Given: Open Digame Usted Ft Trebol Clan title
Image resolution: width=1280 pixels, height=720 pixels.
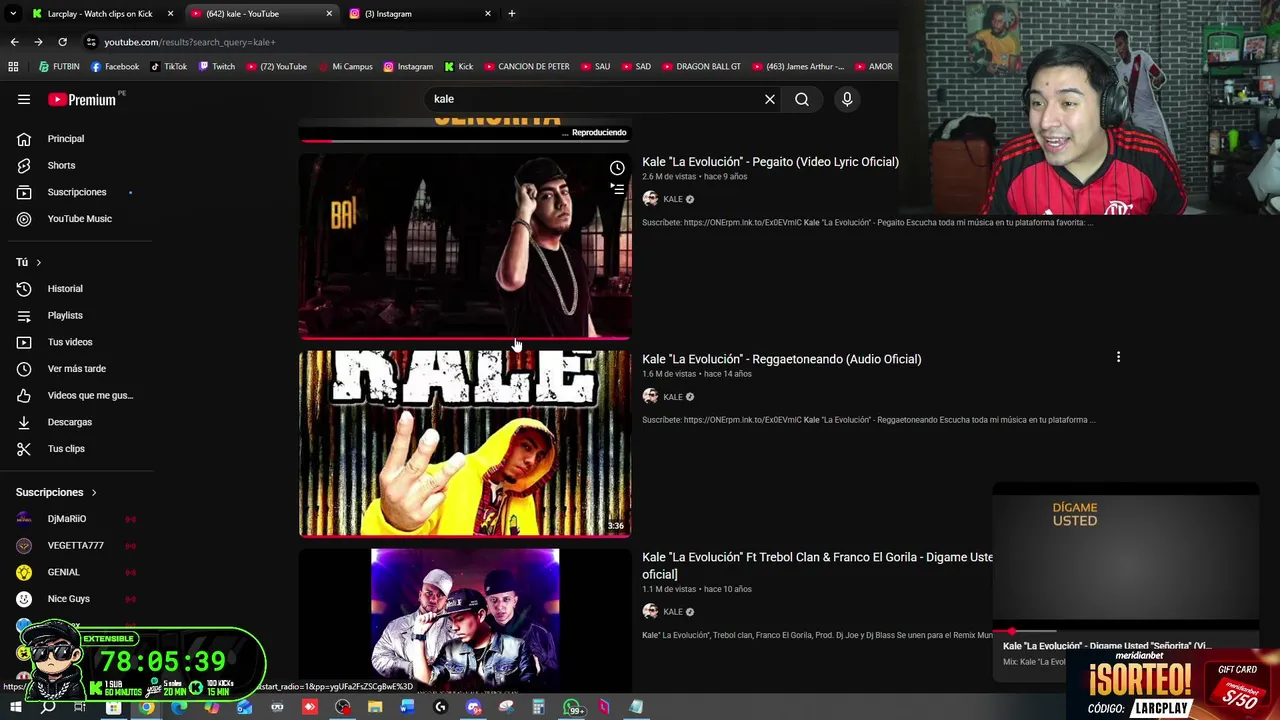Looking at the screenshot, I should pos(817,566).
